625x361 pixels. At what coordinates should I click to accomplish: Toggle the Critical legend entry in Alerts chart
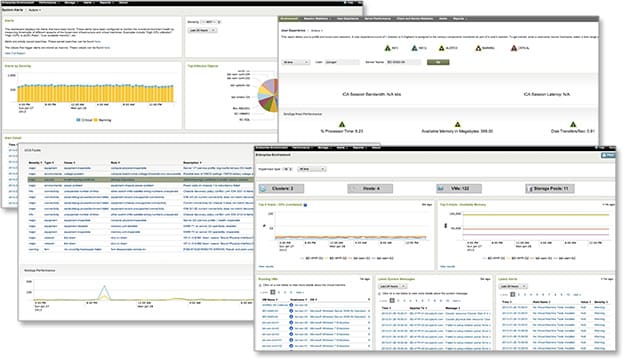84,120
